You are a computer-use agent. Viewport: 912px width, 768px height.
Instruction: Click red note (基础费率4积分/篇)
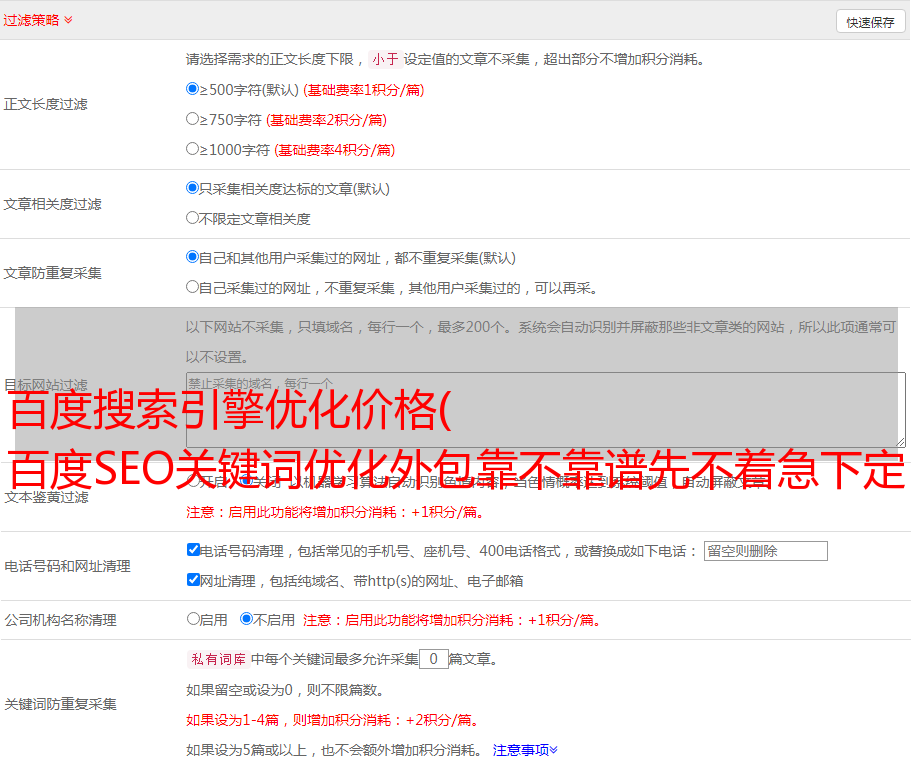tap(335, 150)
